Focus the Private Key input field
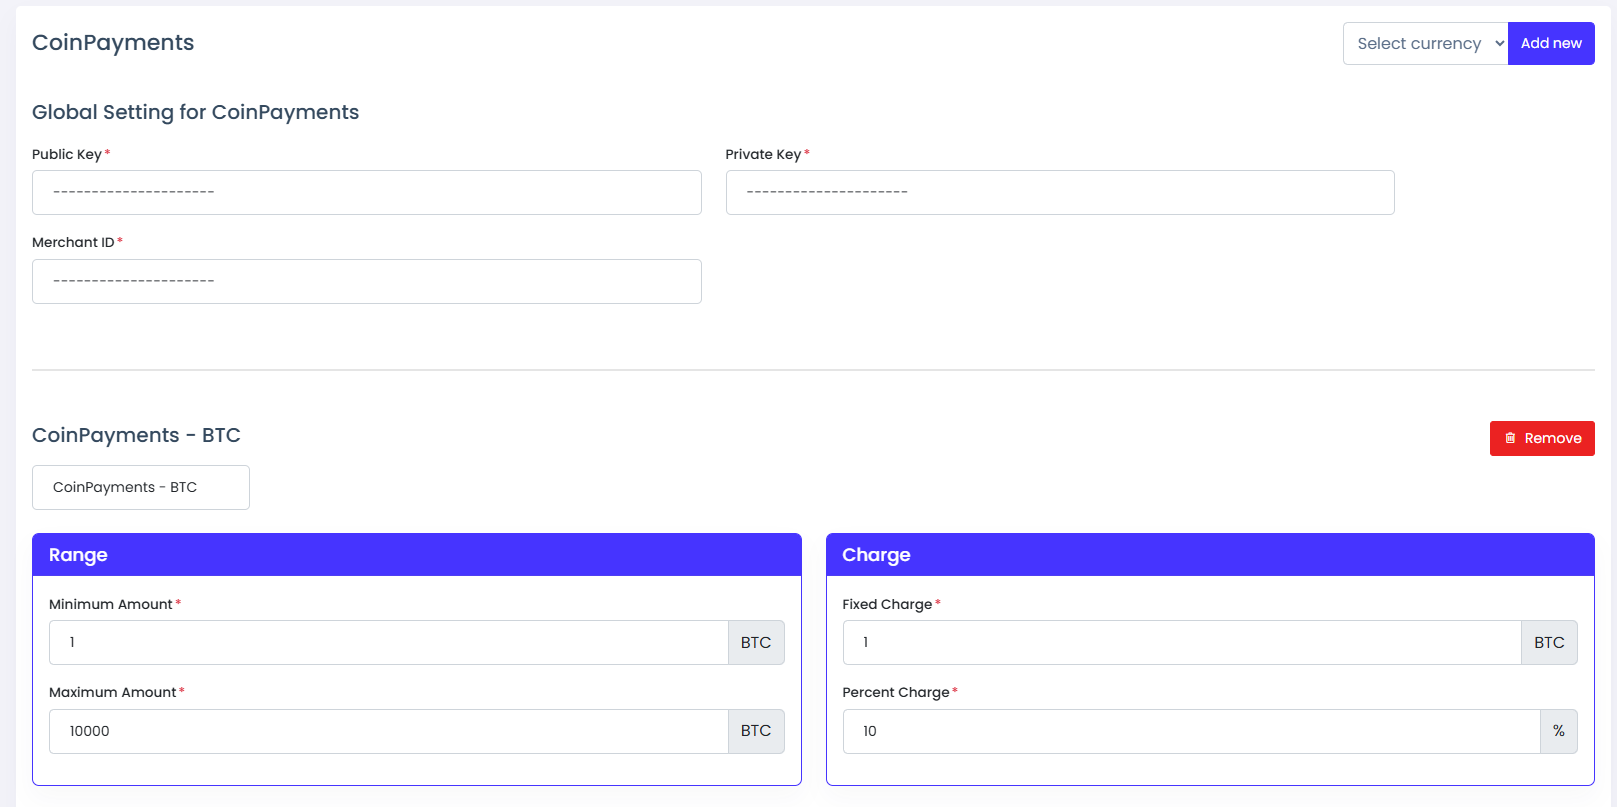Screen dimensions: 1617x807 [x=1060, y=192]
